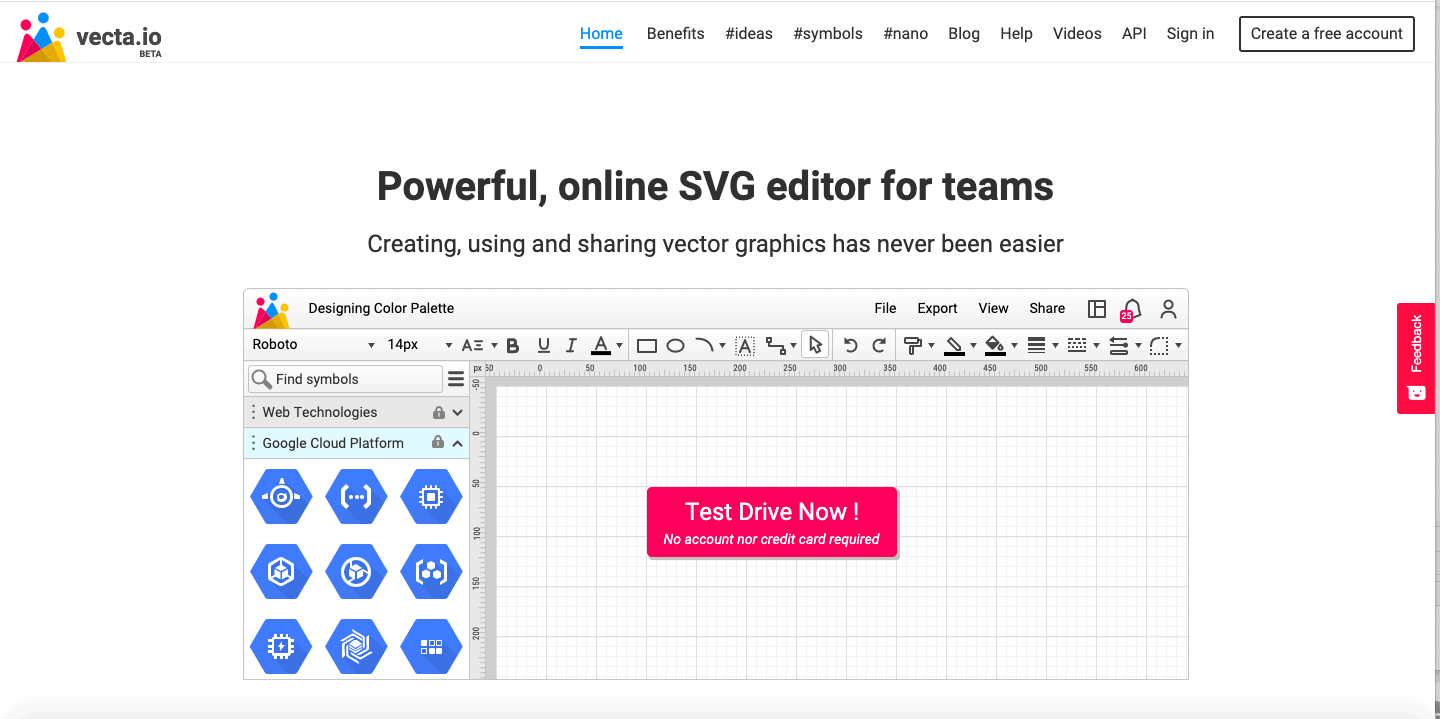Viewport: 1440px width, 719px height.
Task: Toggle underline text formatting
Action: 543,345
